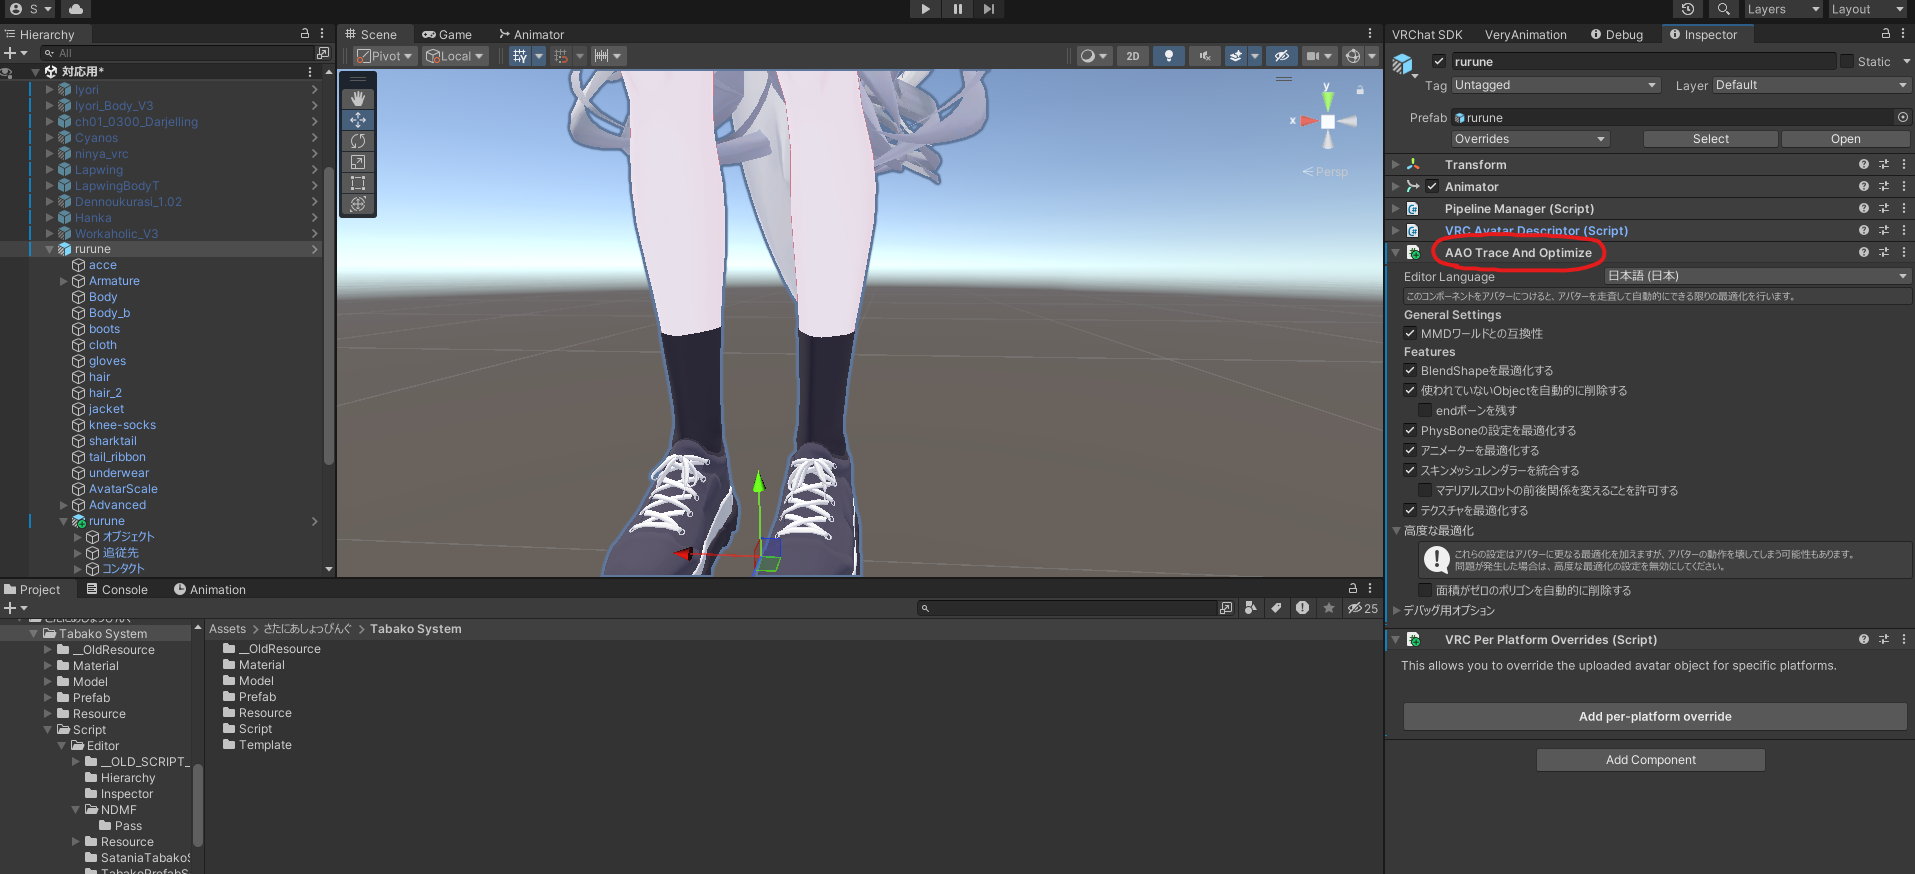Toggle the Static checkbox

tap(1847, 61)
